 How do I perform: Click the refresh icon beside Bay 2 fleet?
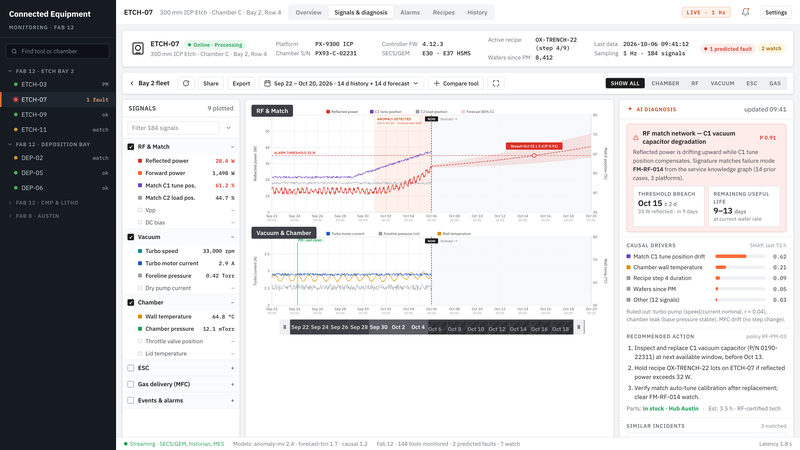click(x=186, y=83)
